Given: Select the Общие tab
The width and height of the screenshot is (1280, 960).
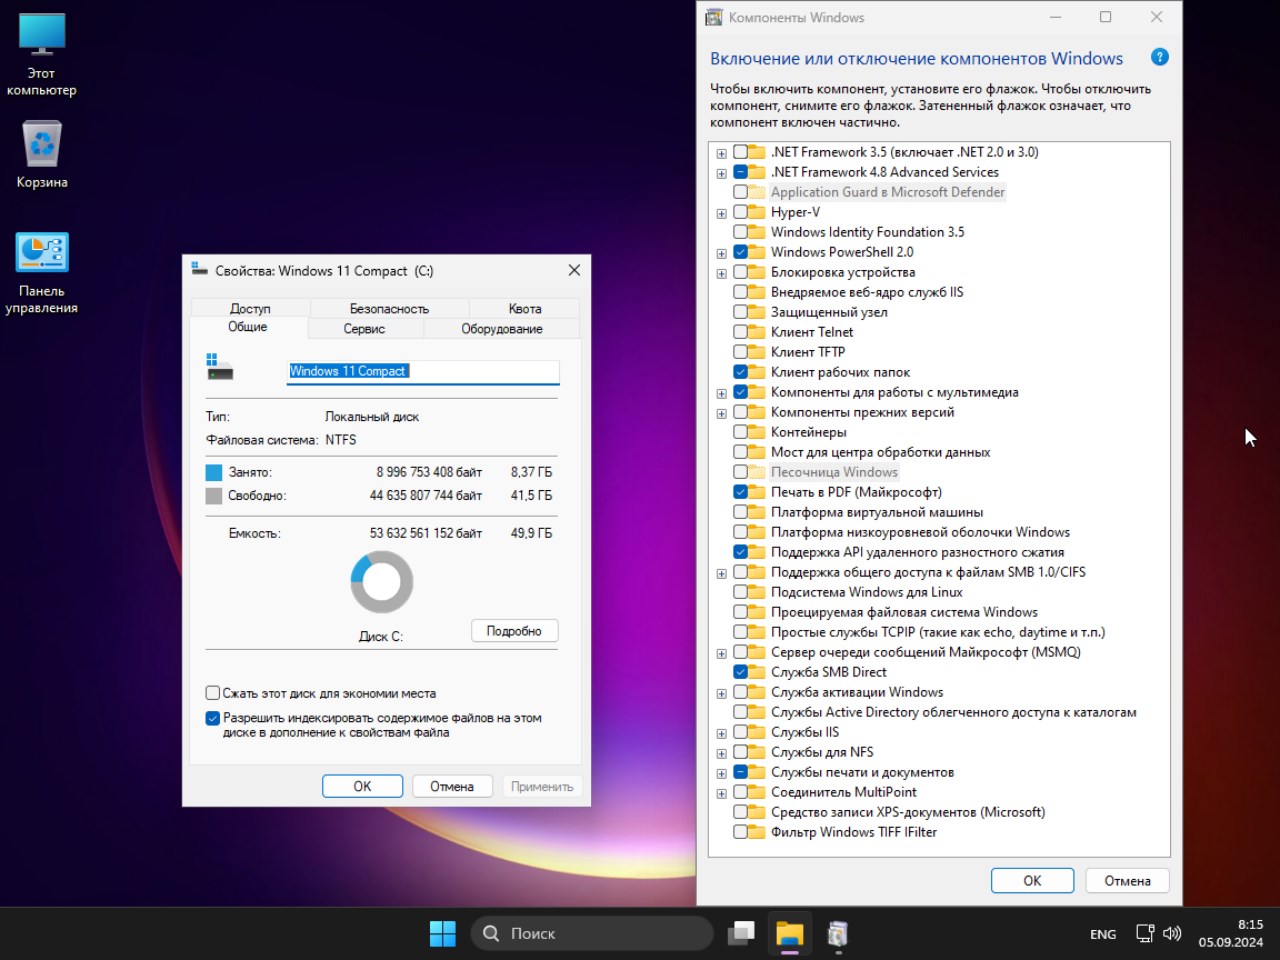Looking at the screenshot, I should click(x=248, y=327).
